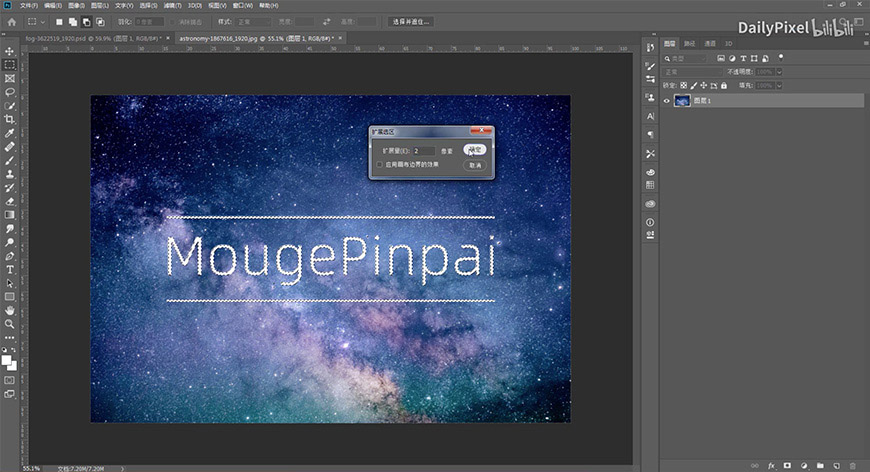Select the Quick Selection tool
Screen dimensions: 870x472
coord(9,106)
